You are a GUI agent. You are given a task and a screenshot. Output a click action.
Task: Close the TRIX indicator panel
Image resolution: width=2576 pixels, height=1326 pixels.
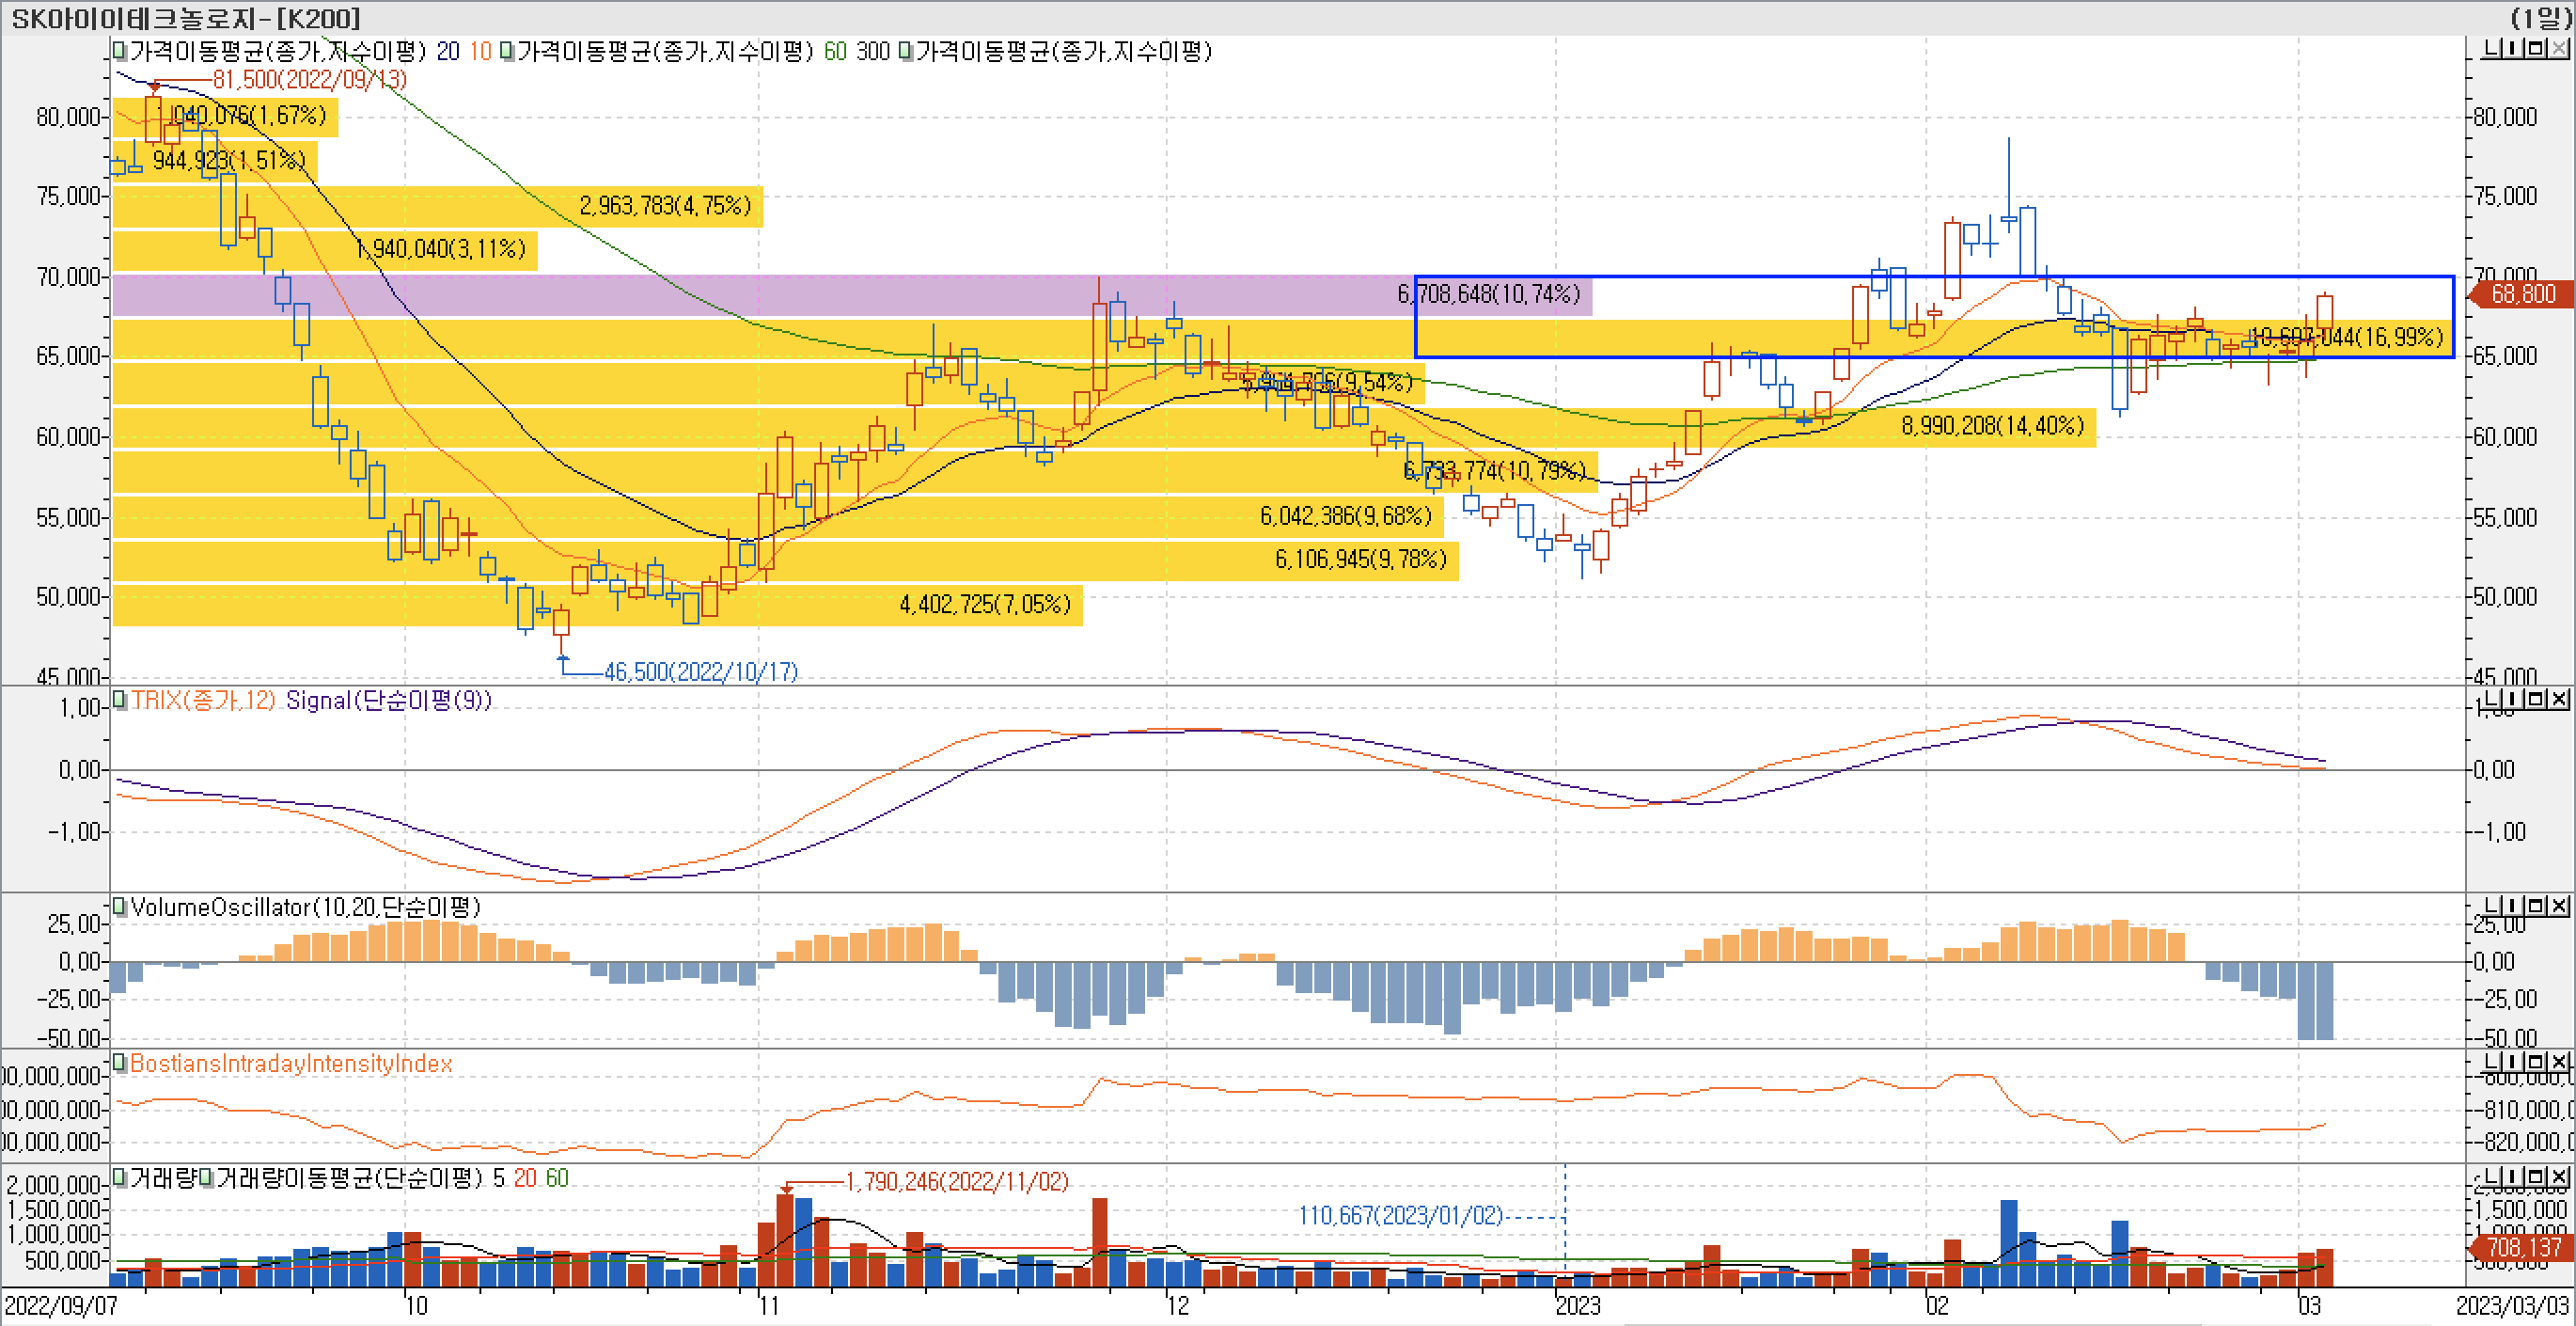point(2559,699)
